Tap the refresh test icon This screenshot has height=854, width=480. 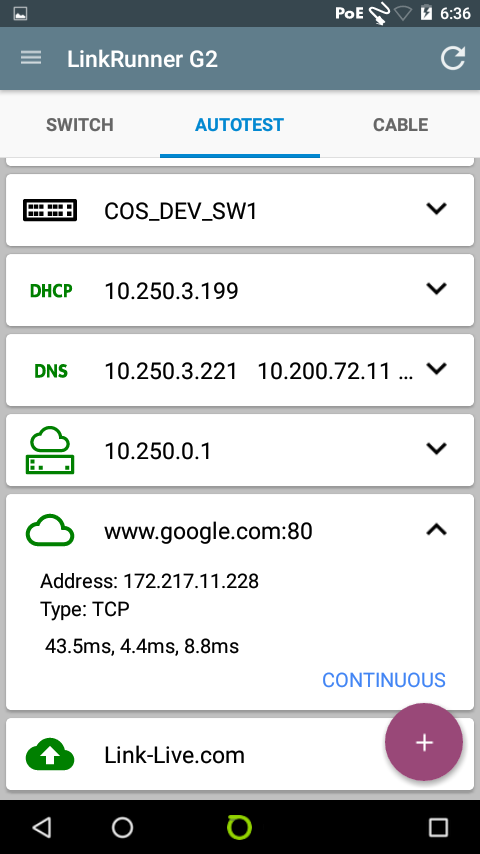tap(453, 58)
